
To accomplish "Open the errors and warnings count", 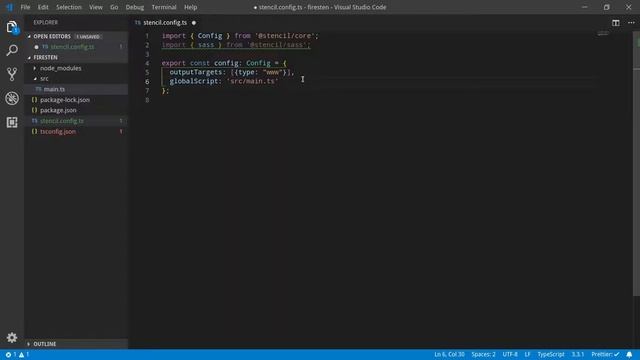I will tap(17, 354).
